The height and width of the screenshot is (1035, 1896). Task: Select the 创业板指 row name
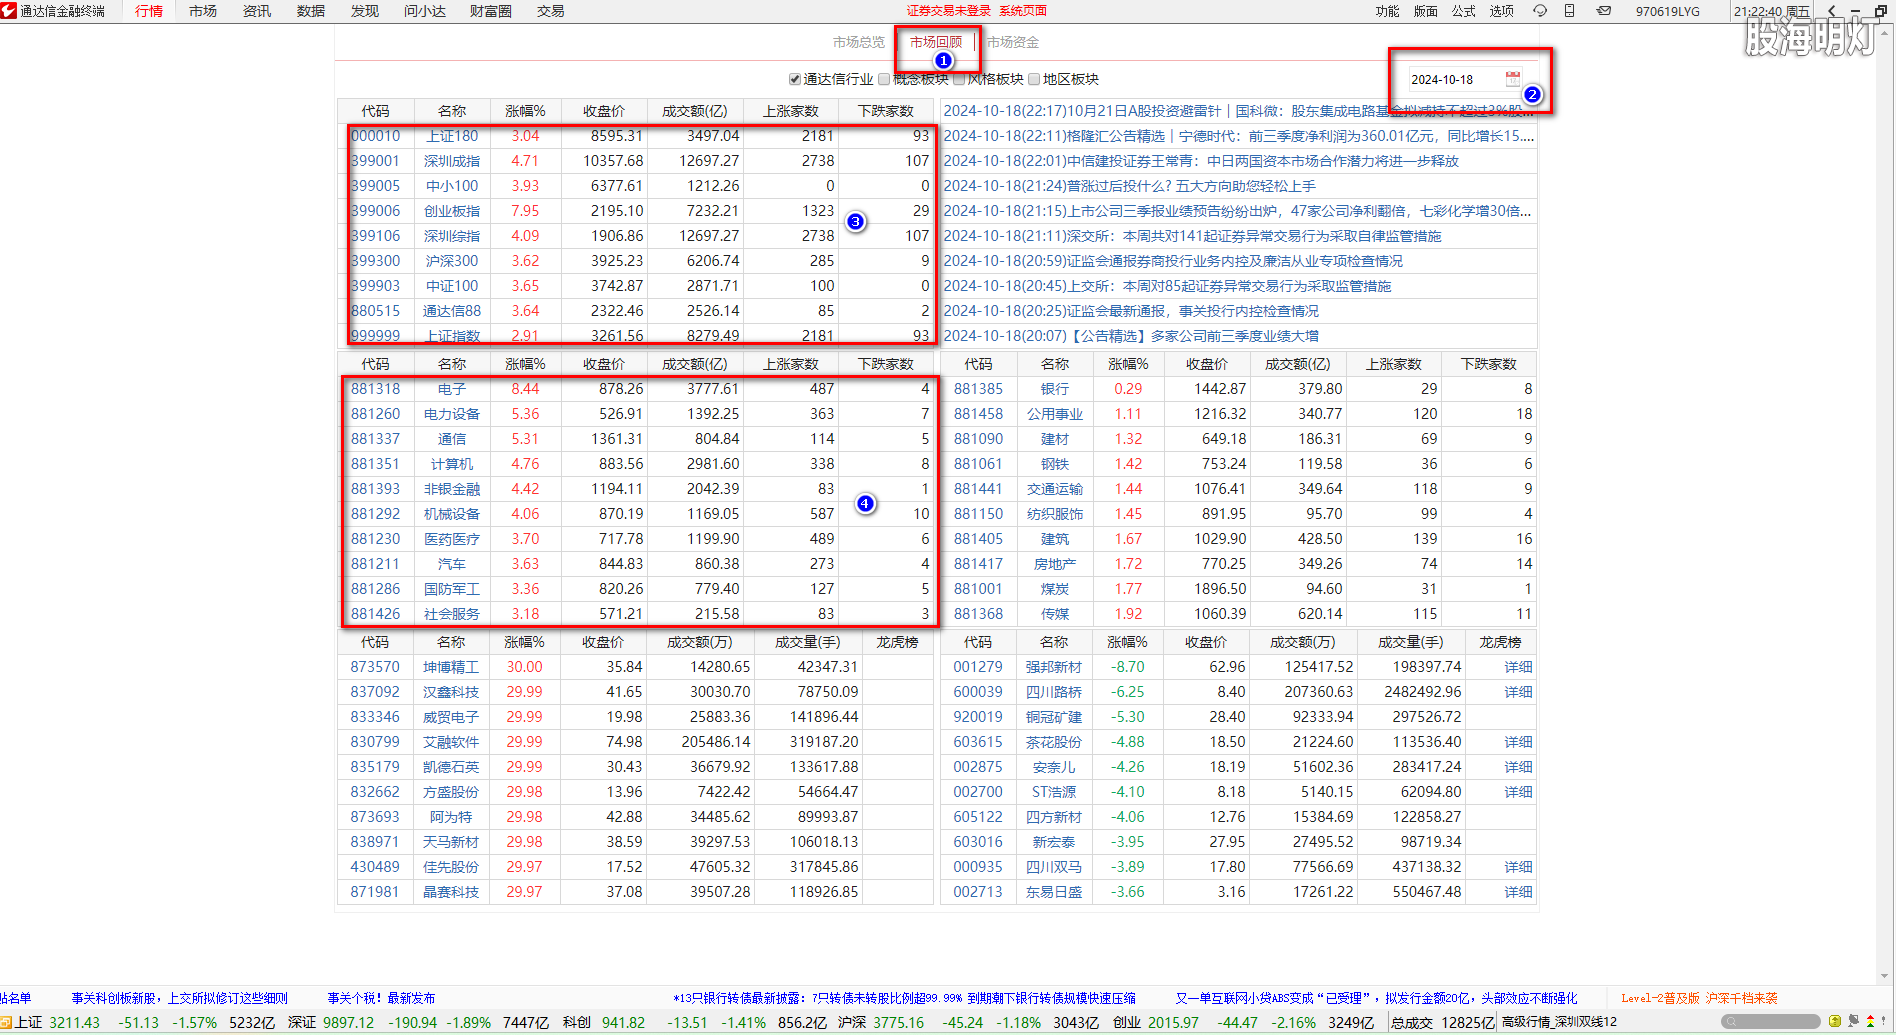(452, 211)
